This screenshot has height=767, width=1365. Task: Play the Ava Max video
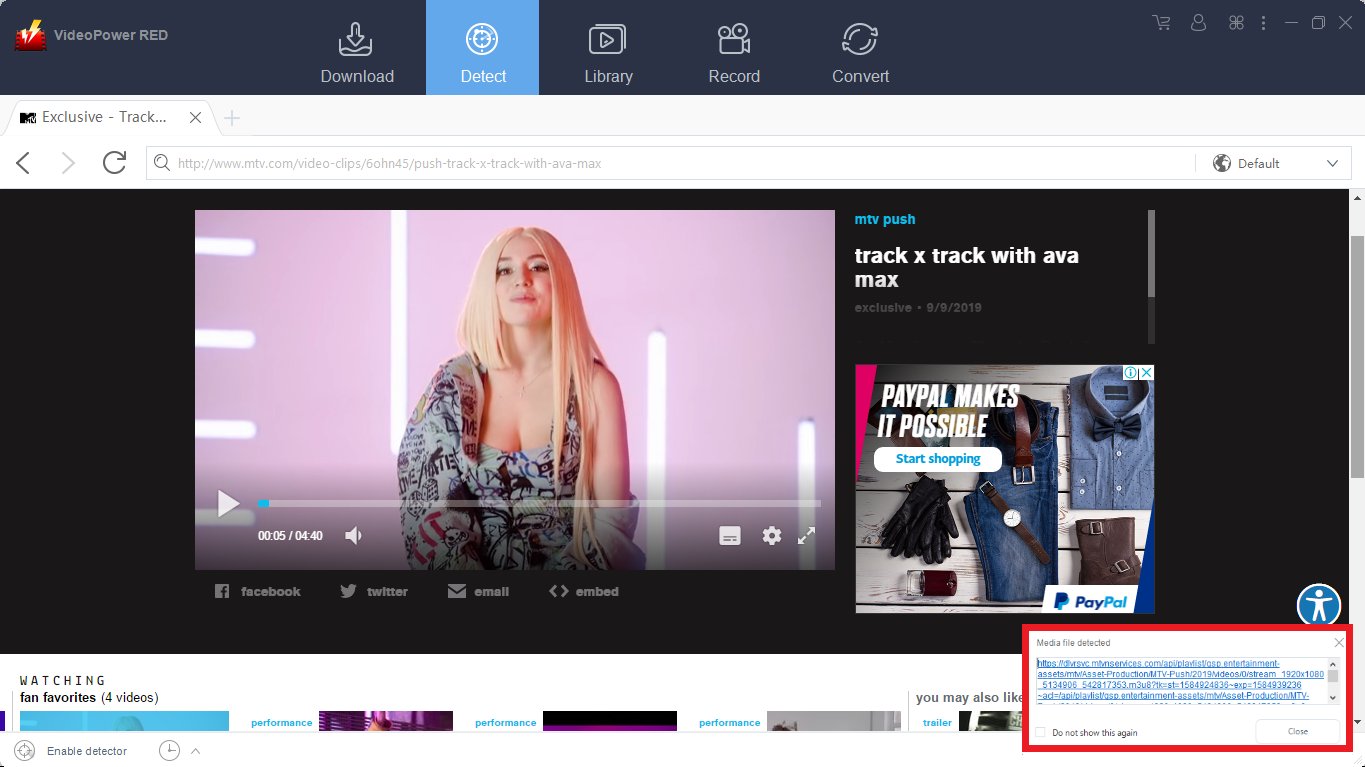tap(228, 503)
